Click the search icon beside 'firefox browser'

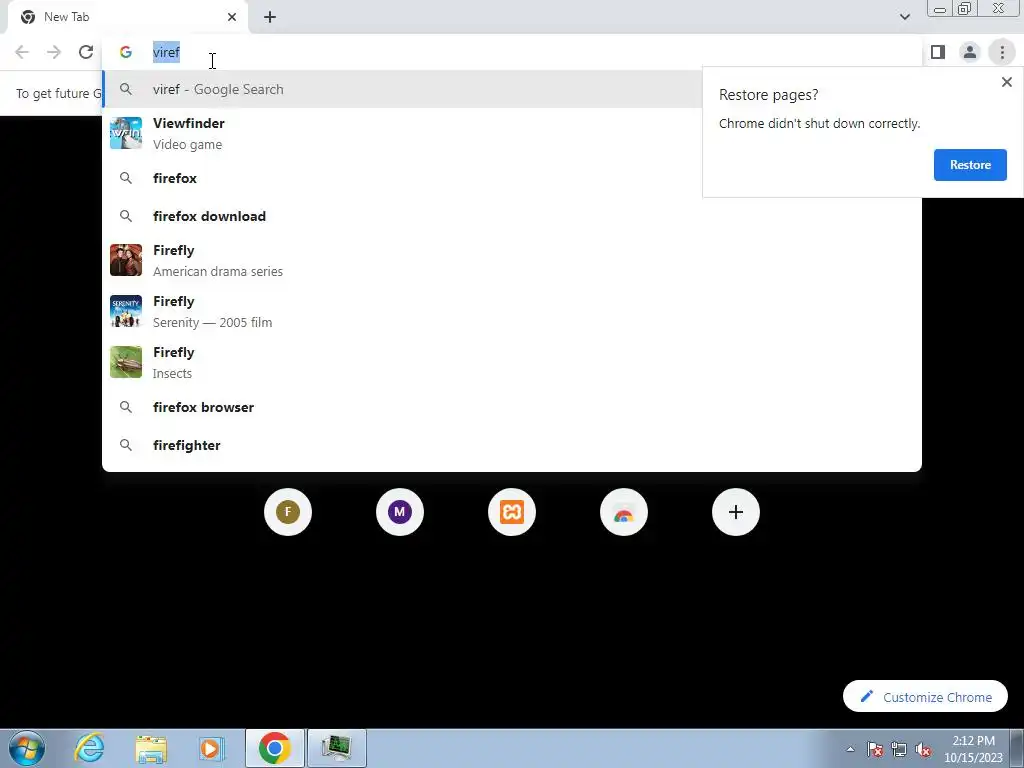(125, 407)
